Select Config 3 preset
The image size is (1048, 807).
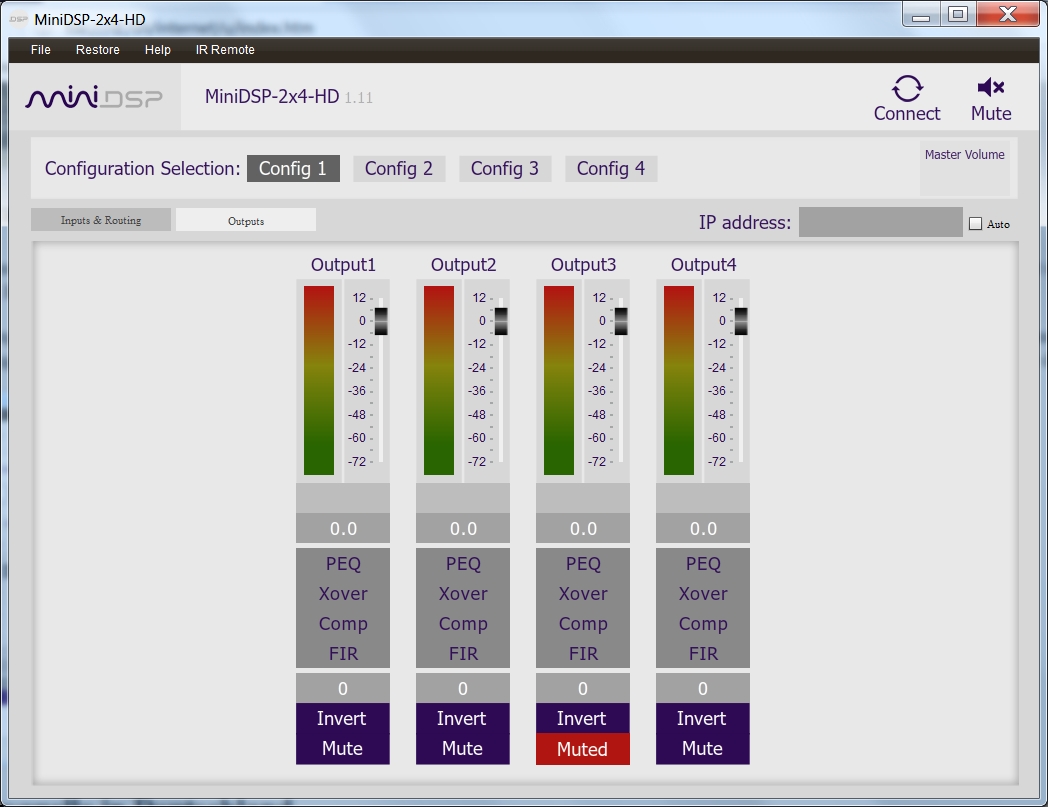click(505, 168)
